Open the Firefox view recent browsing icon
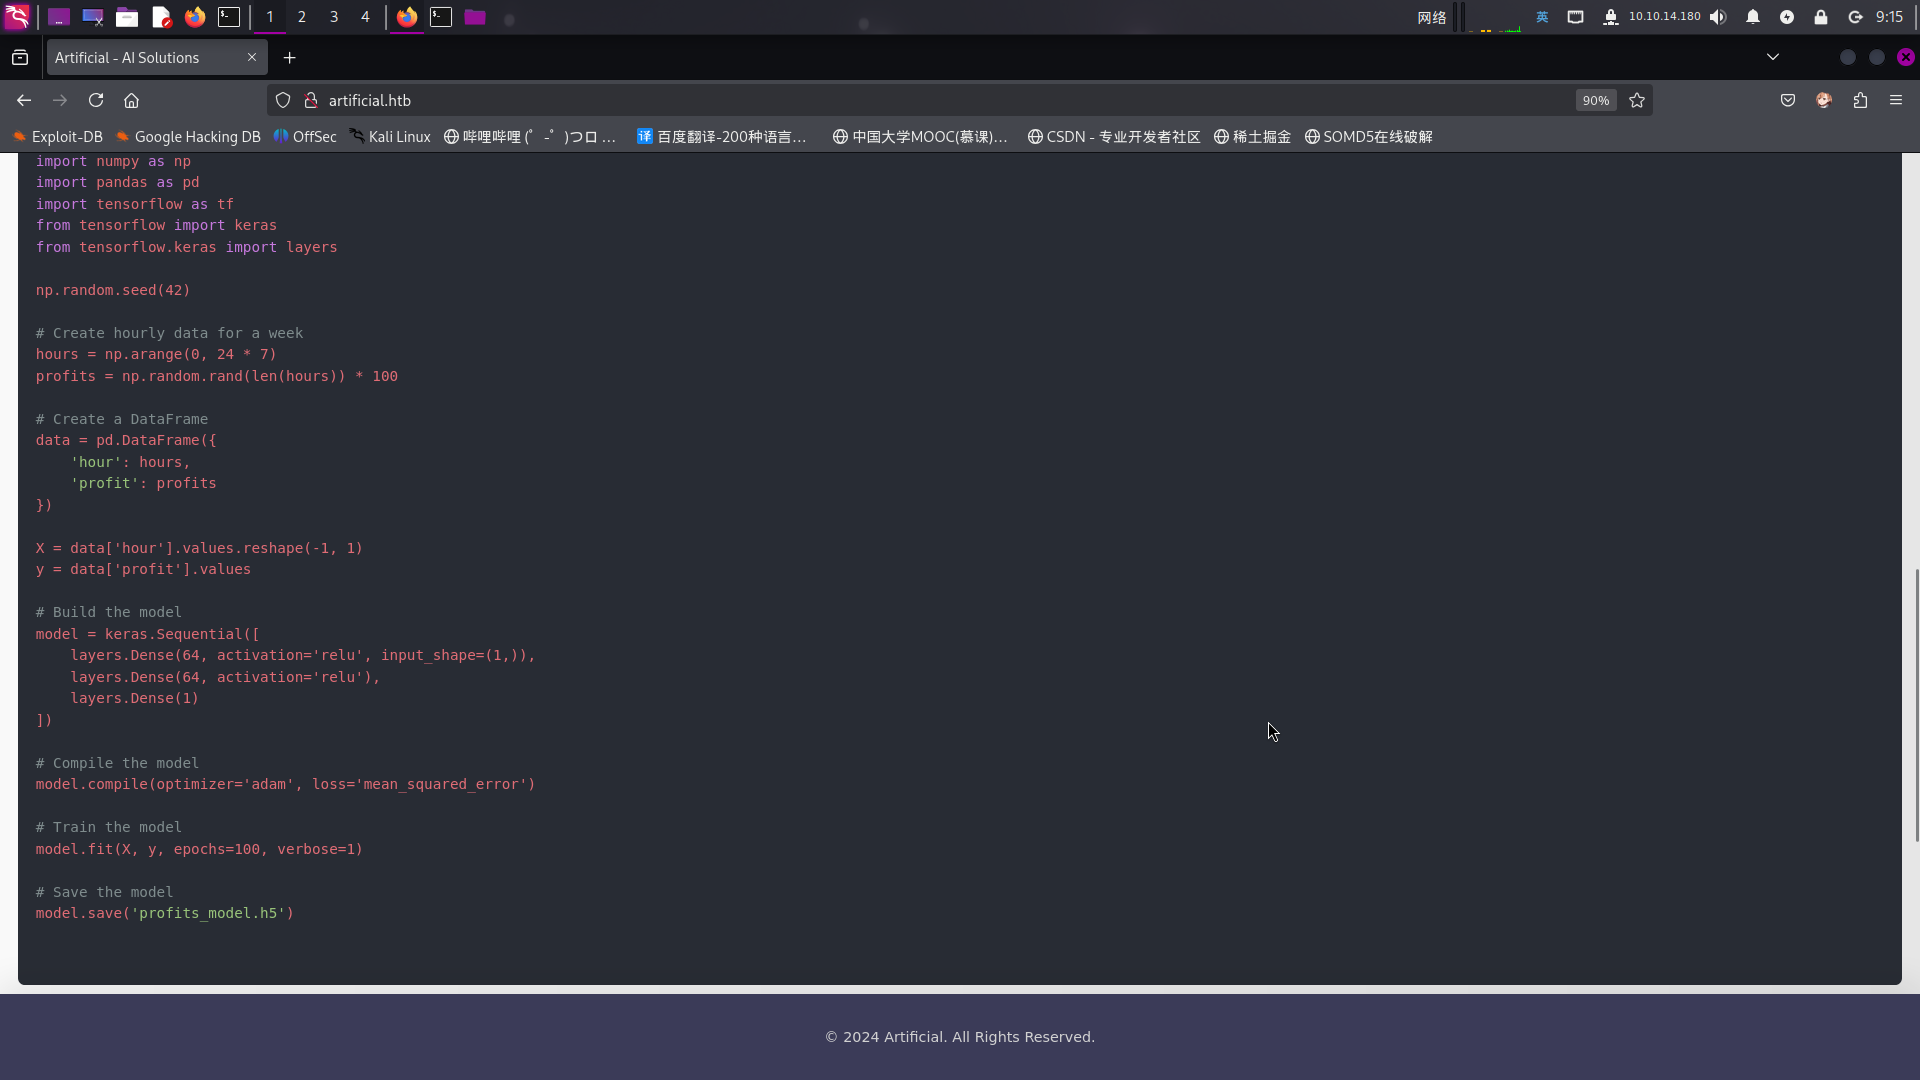Screen dimensions: 1920x1080 pos(20,58)
